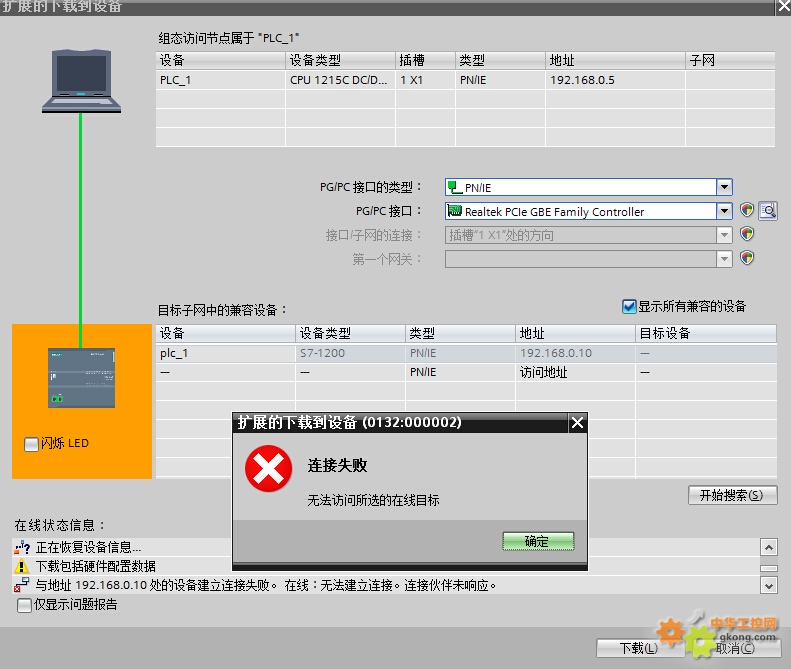Click S7-1200 device type cell
Viewport: 791px width, 669px height.
tap(350, 353)
